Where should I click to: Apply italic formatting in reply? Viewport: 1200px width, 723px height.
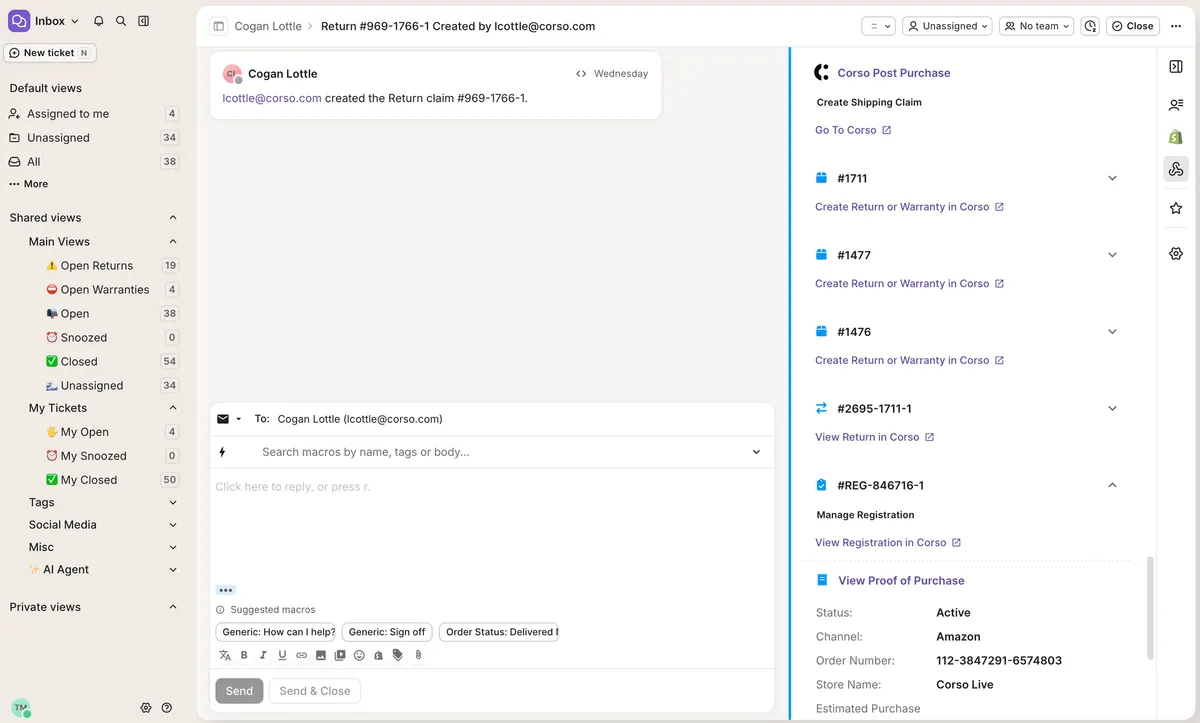(x=263, y=656)
